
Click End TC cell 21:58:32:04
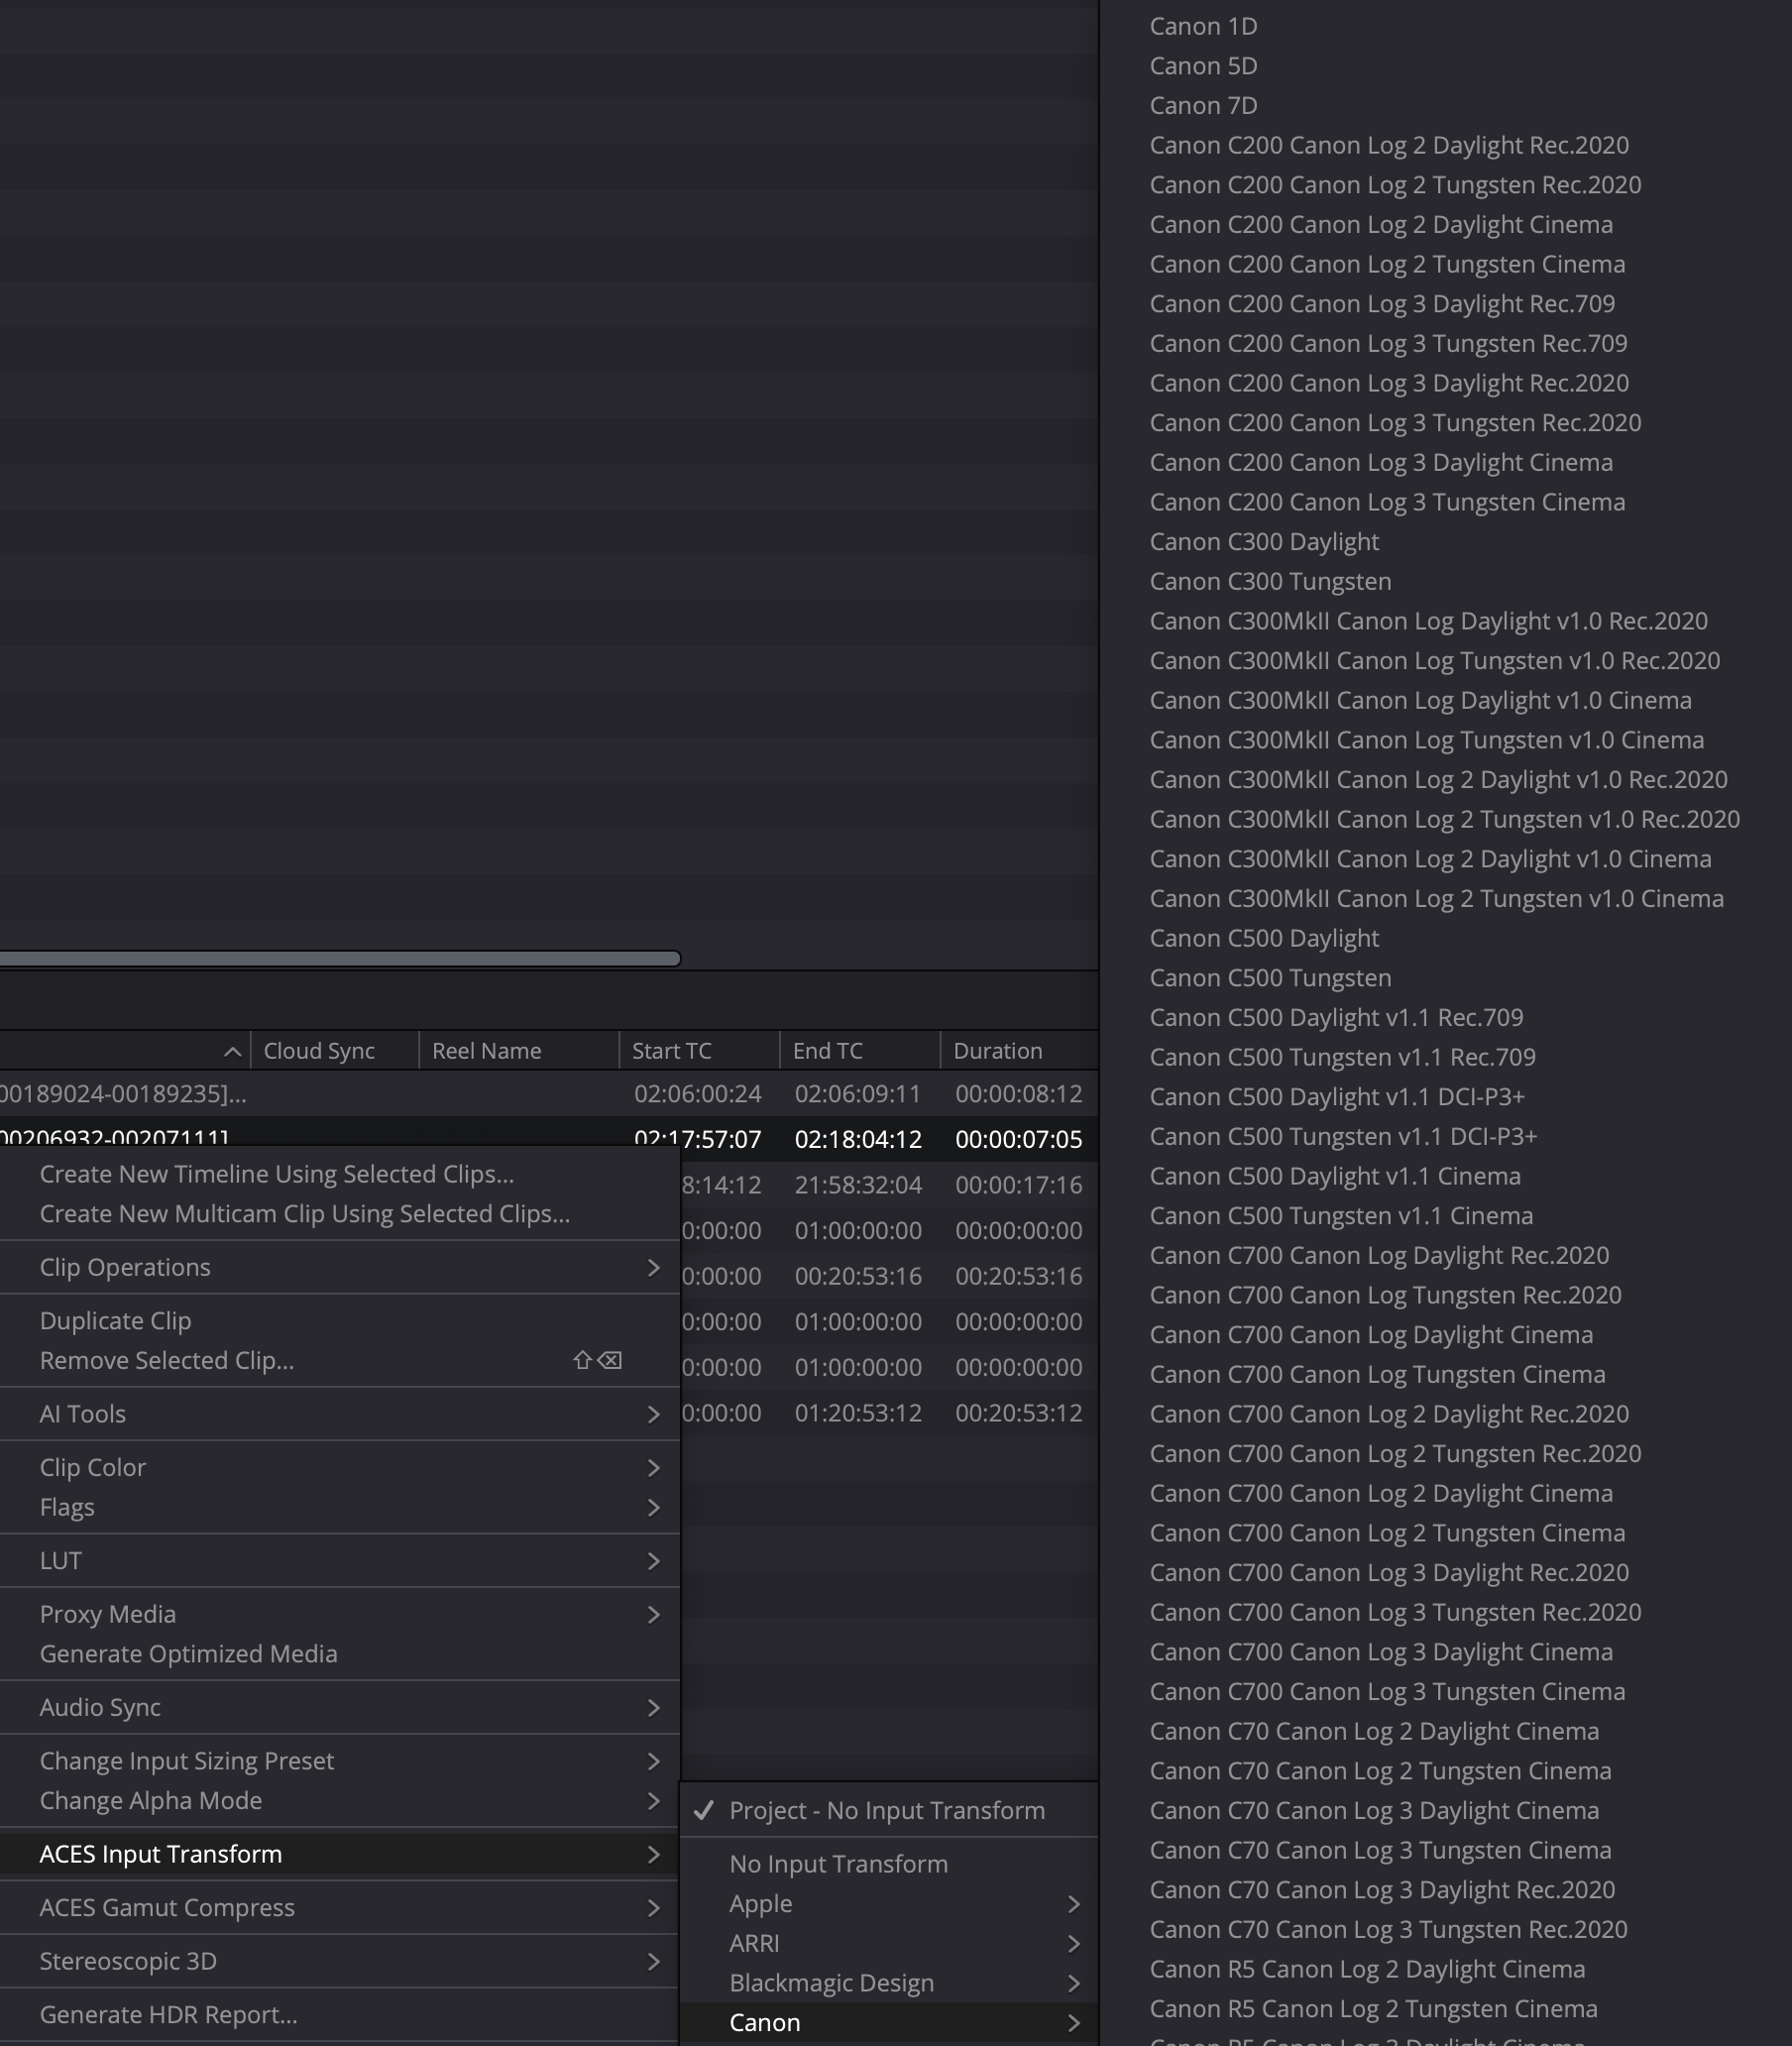[x=858, y=1185]
